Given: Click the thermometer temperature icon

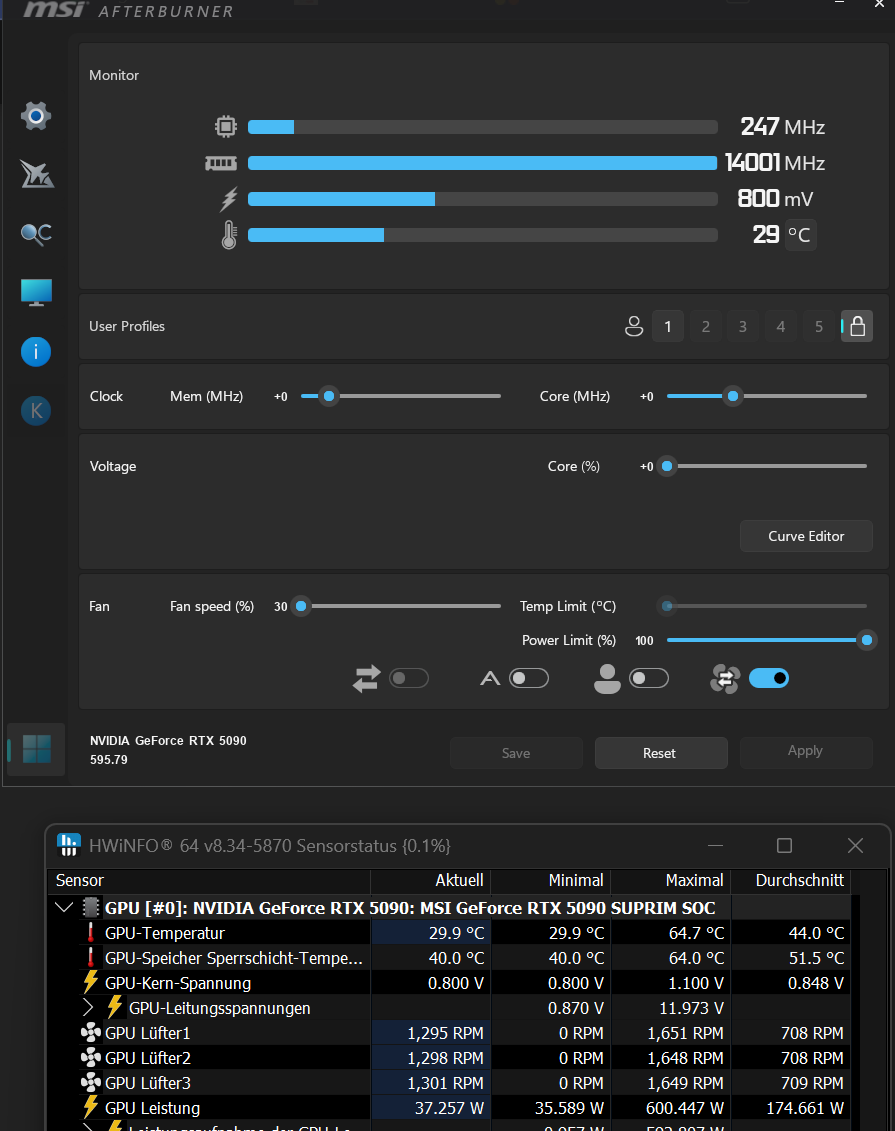Looking at the screenshot, I should [x=229, y=234].
